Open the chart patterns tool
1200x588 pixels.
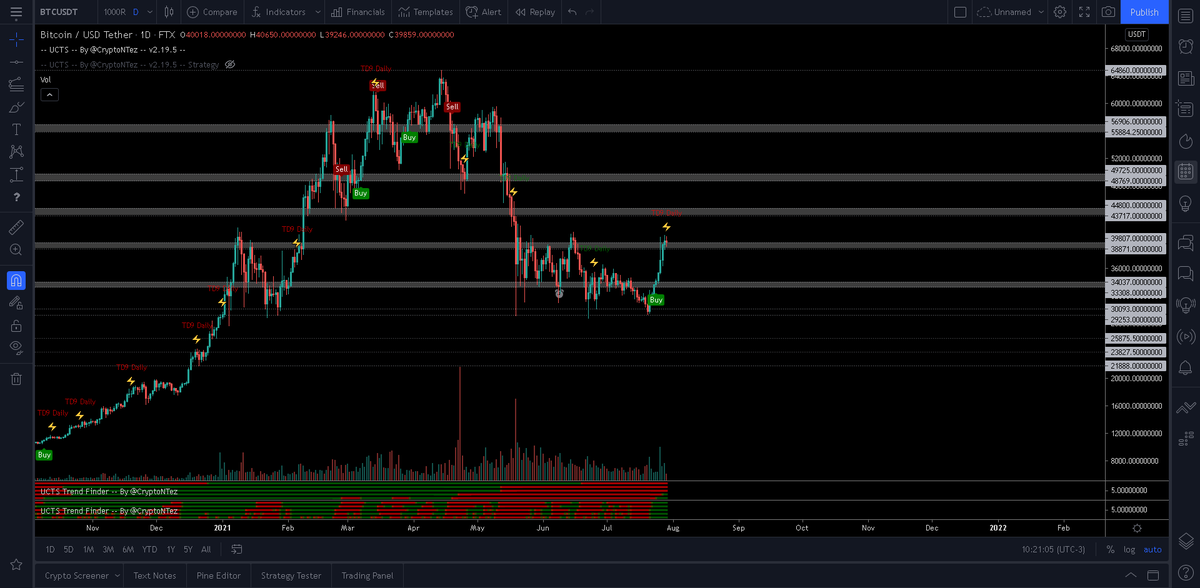[16, 152]
